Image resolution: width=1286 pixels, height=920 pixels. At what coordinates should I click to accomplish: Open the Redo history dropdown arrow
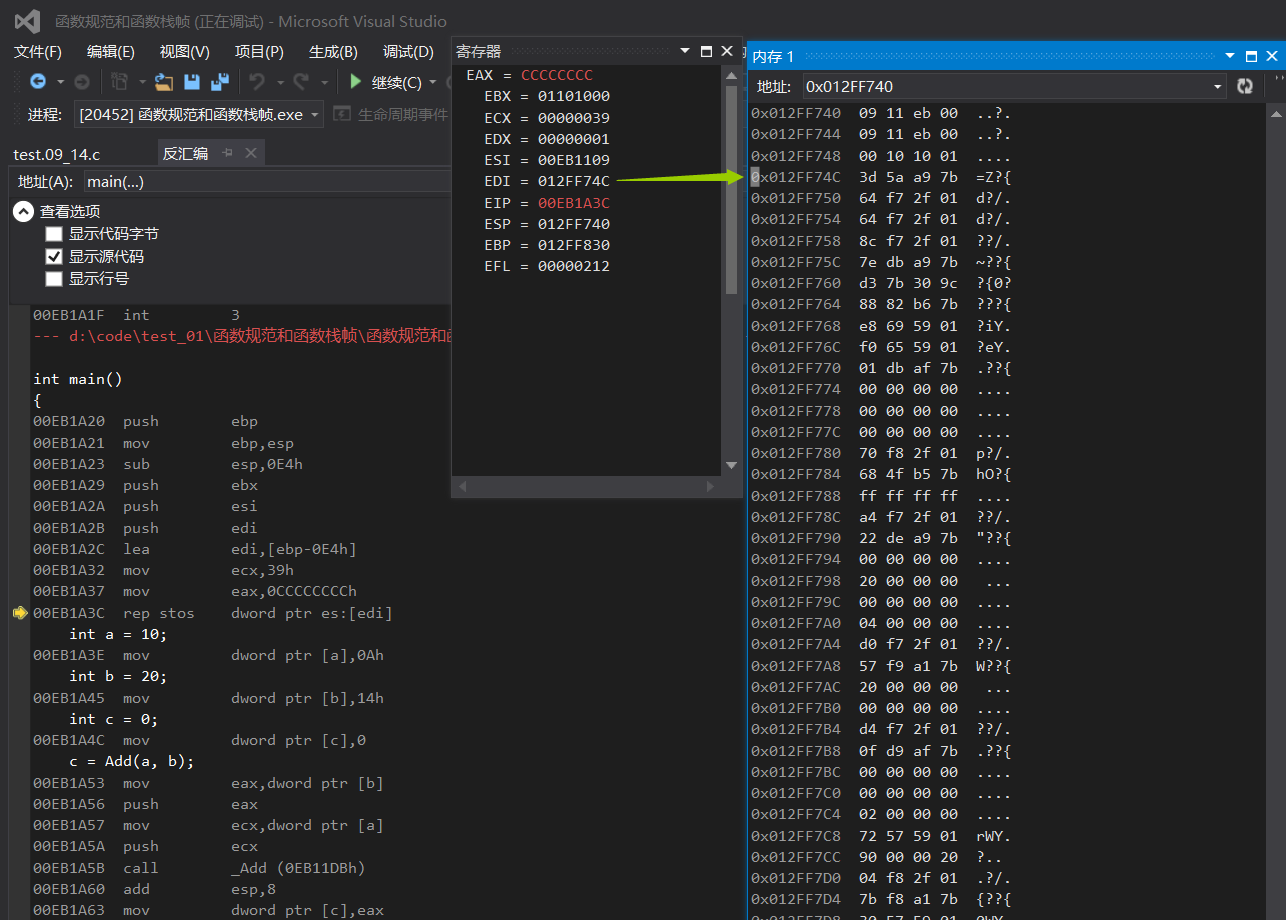[324, 82]
